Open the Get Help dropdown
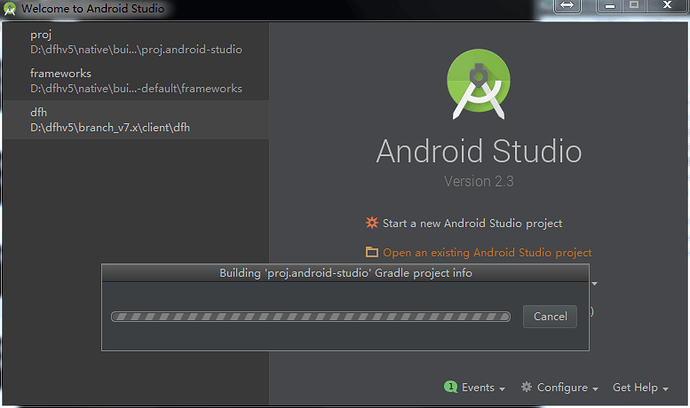 click(x=640, y=387)
